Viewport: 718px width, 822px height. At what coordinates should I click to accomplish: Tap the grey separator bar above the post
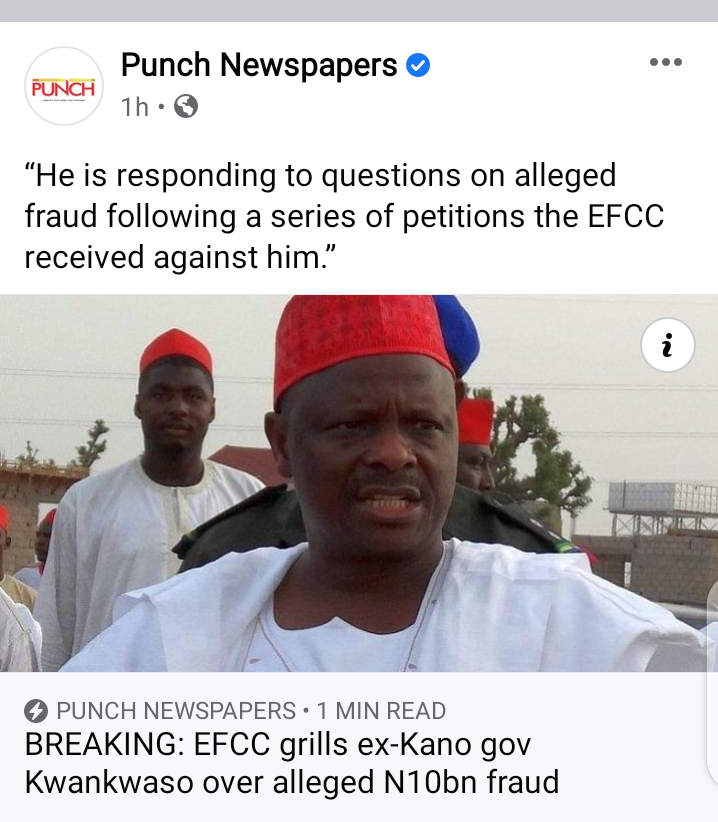click(x=359, y=10)
